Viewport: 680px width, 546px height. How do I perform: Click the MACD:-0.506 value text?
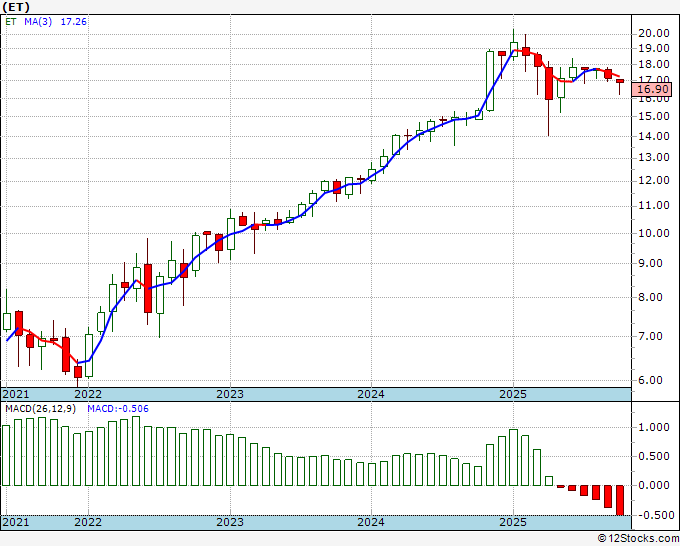[x=118, y=409]
